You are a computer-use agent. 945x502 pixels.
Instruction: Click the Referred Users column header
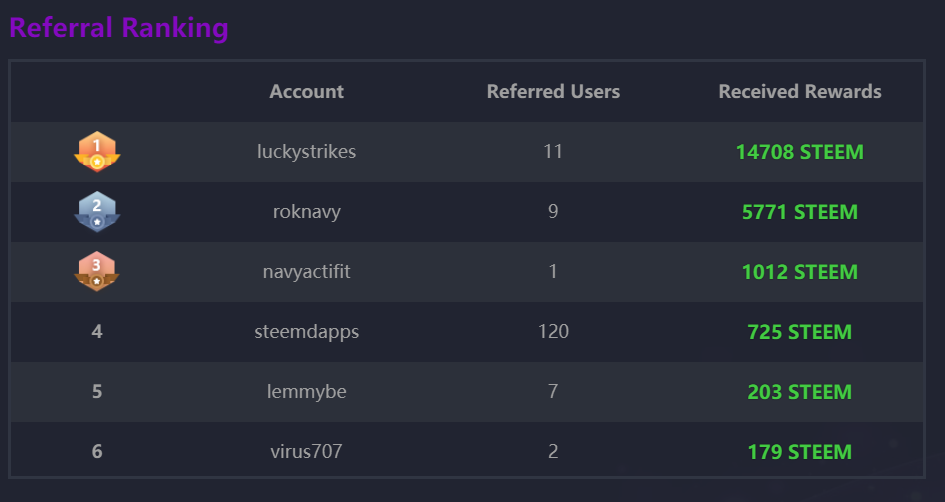click(x=553, y=92)
